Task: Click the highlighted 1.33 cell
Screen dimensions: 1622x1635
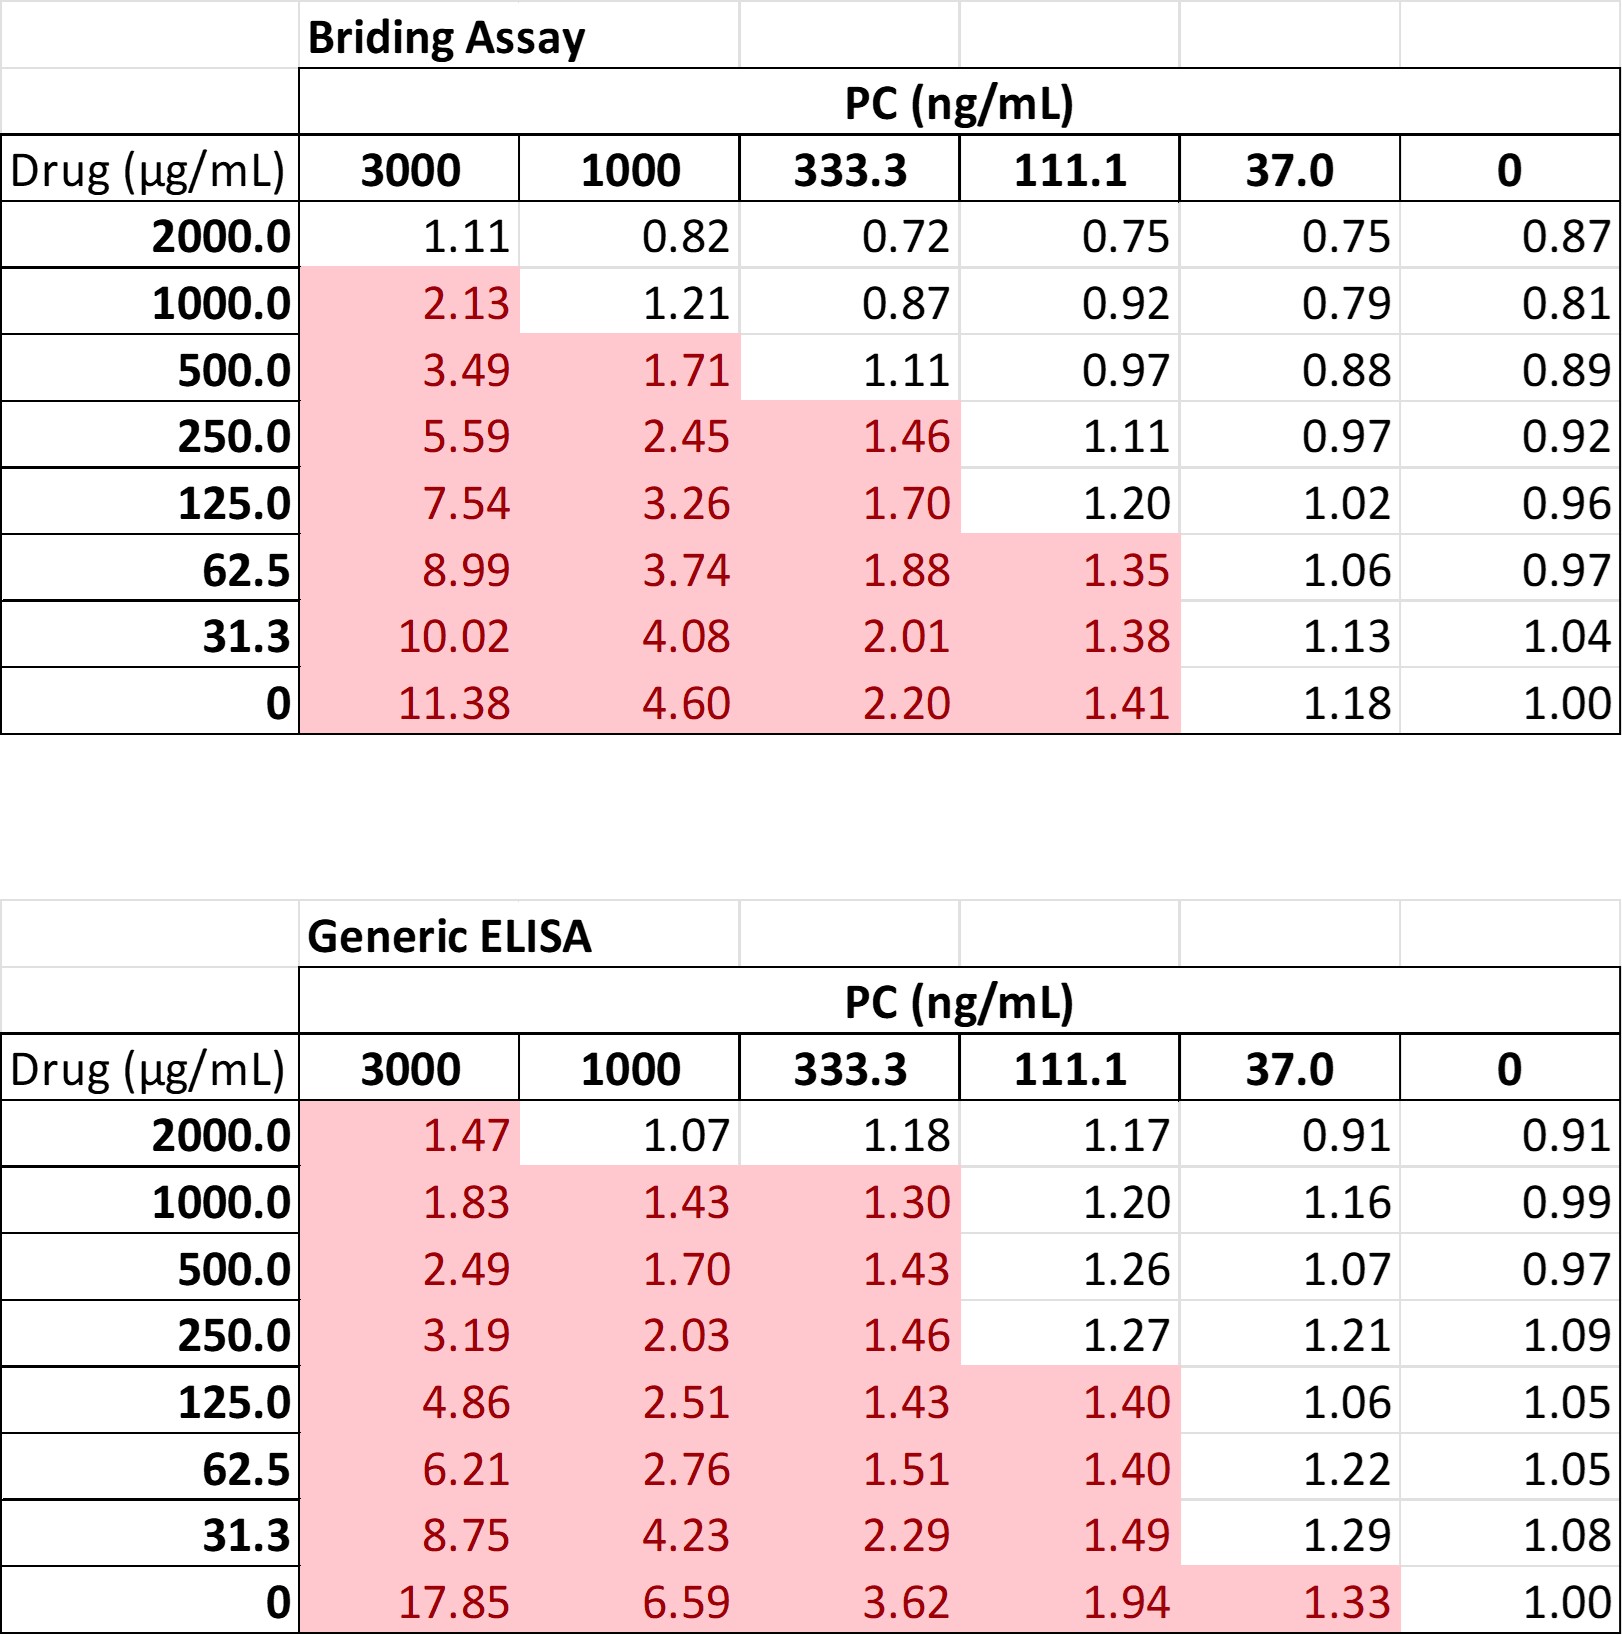Action: pos(1346,1602)
